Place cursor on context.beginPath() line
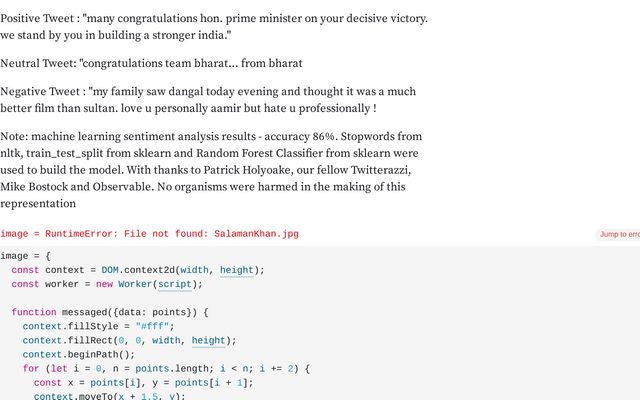Screen dimensions: 640x400 (x=79, y=354)
